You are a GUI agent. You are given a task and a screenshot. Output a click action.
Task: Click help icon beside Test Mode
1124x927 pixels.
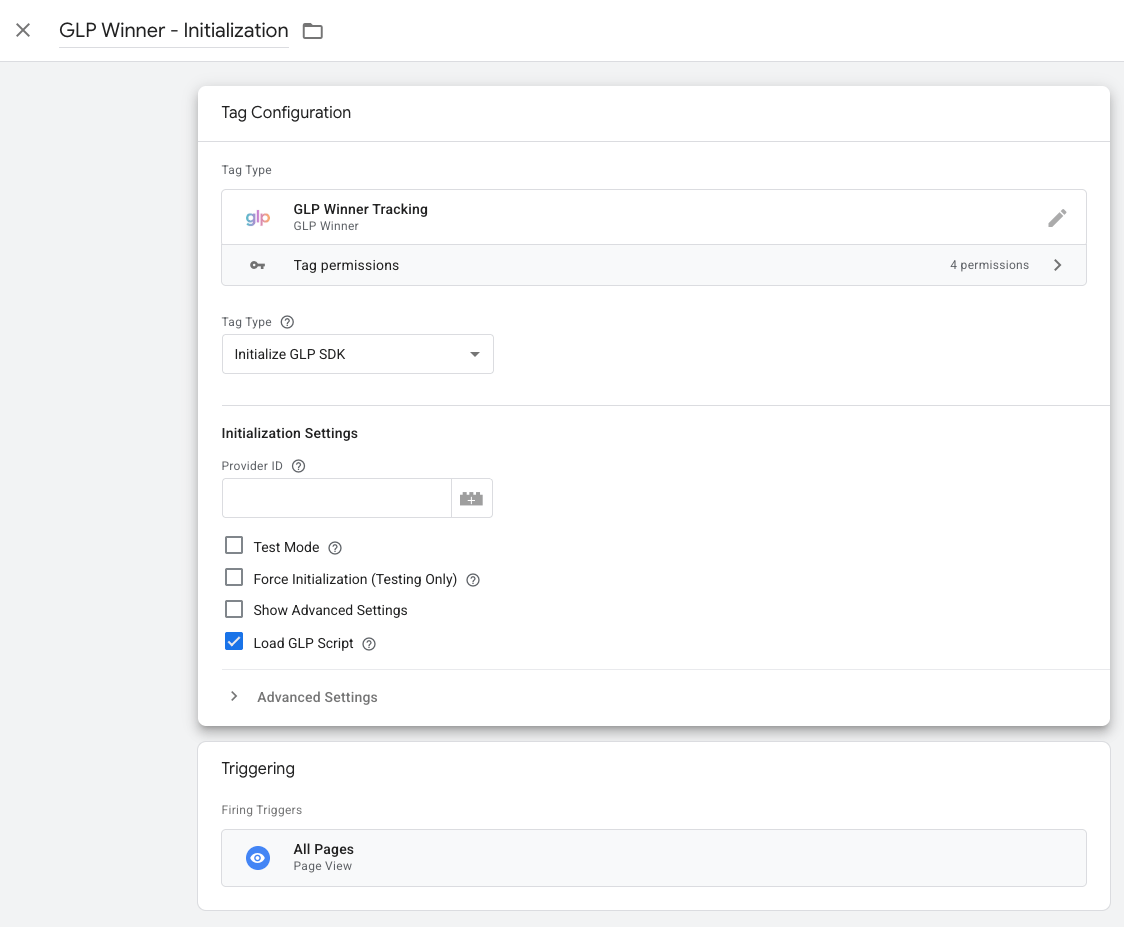(335, 548)
